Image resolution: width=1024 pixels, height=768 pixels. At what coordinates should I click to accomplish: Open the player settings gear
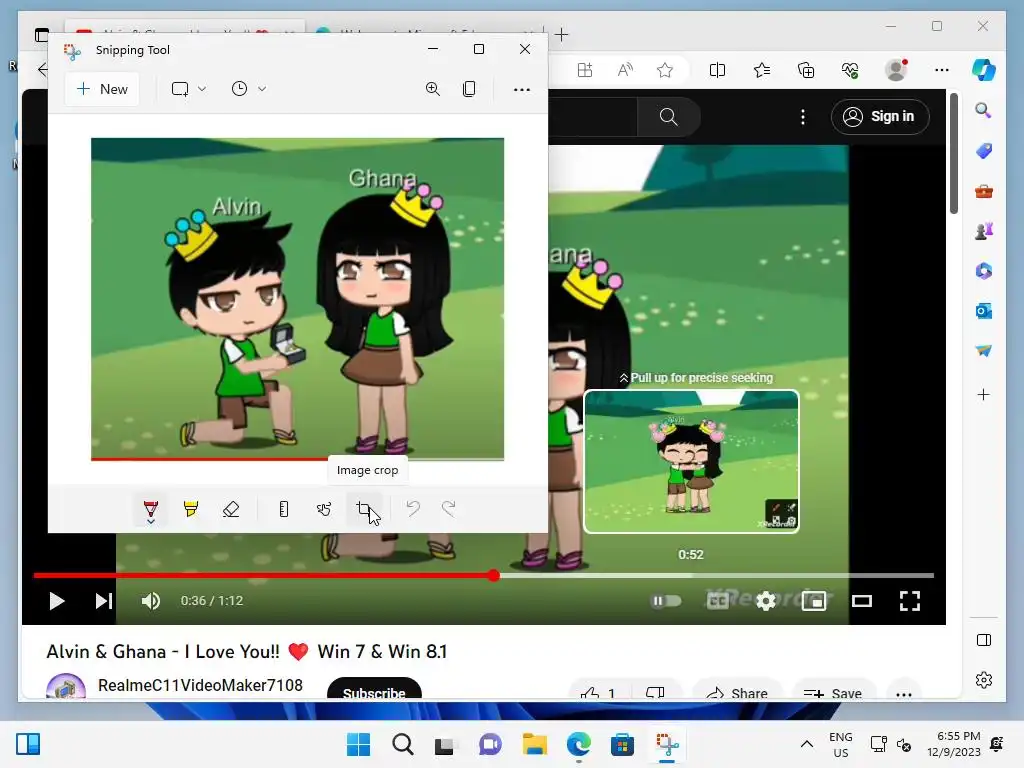[x=765, y=601]
